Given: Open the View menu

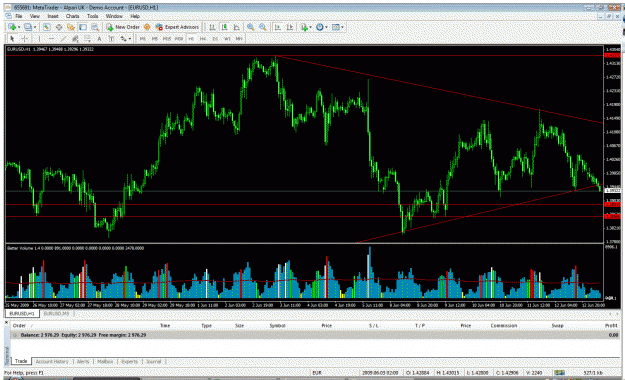Looking at the screenshot, I should pos(35,16).
